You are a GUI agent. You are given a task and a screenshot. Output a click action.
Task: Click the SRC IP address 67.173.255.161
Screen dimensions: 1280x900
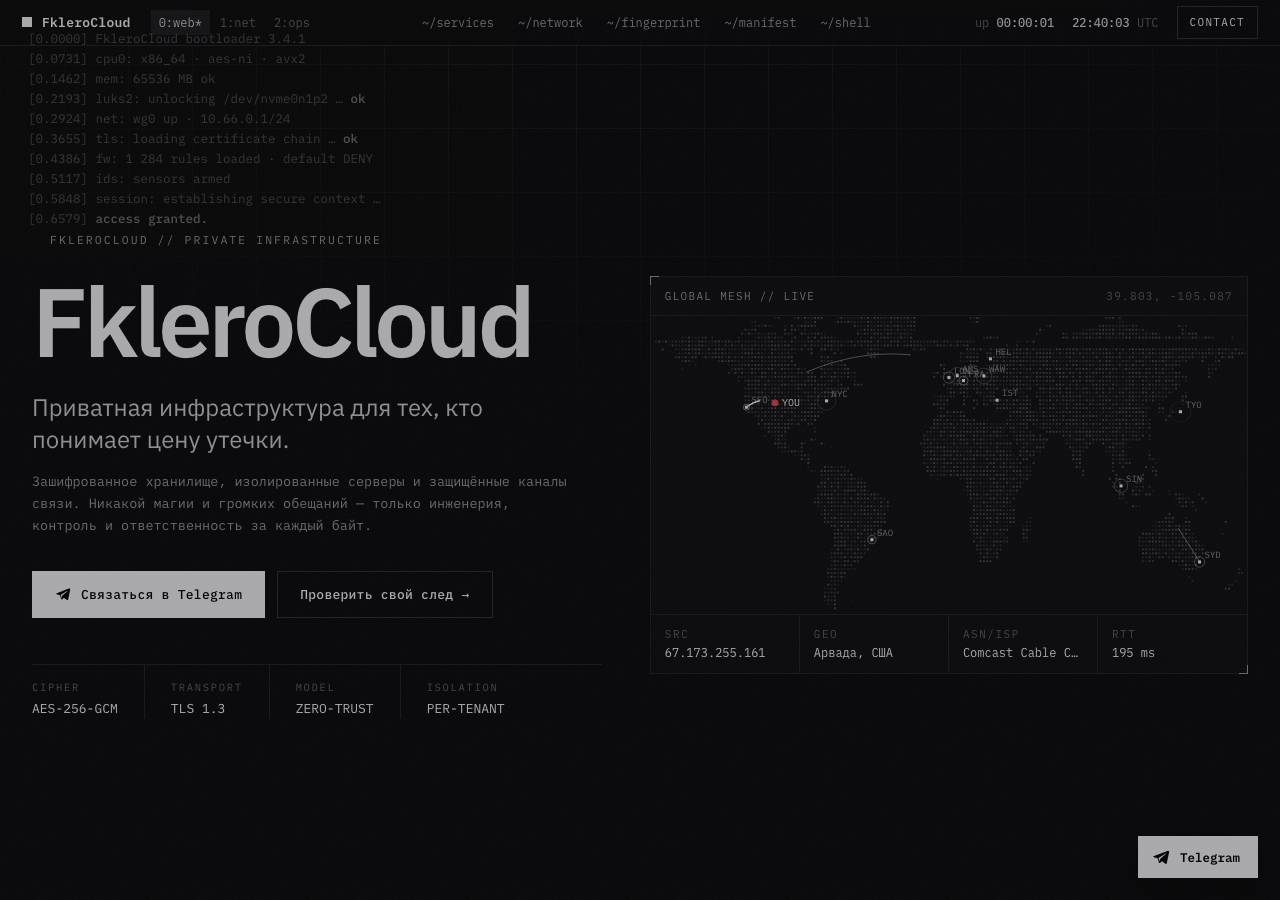point(715,653)
